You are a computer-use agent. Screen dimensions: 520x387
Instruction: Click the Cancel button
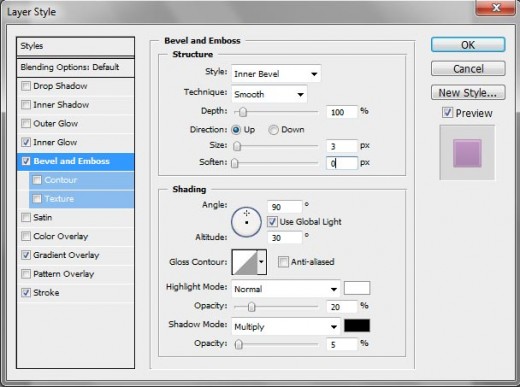tap(468, 69)
